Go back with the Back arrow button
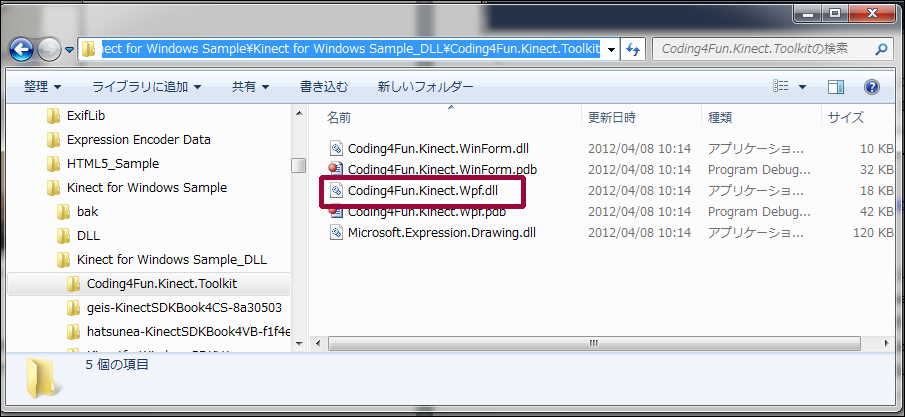Viewport: 905px width, 417px height. point(22,50)
